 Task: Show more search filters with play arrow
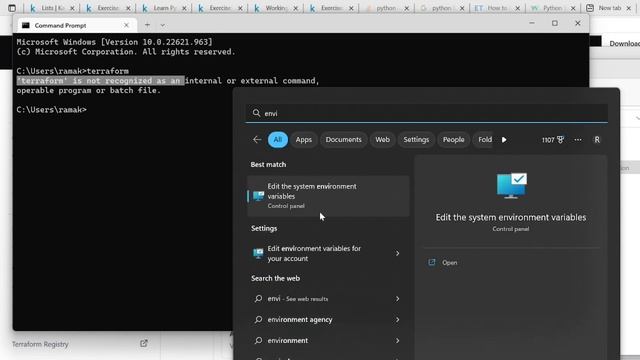(x=504, y=140)
